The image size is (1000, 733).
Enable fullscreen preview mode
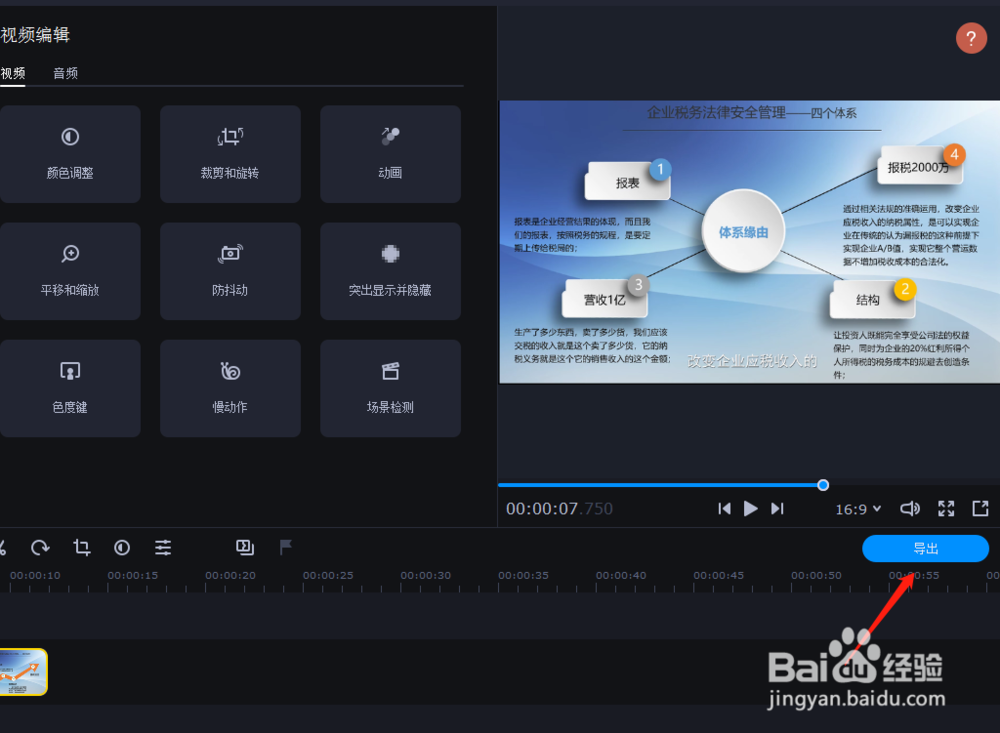point(945,508)
